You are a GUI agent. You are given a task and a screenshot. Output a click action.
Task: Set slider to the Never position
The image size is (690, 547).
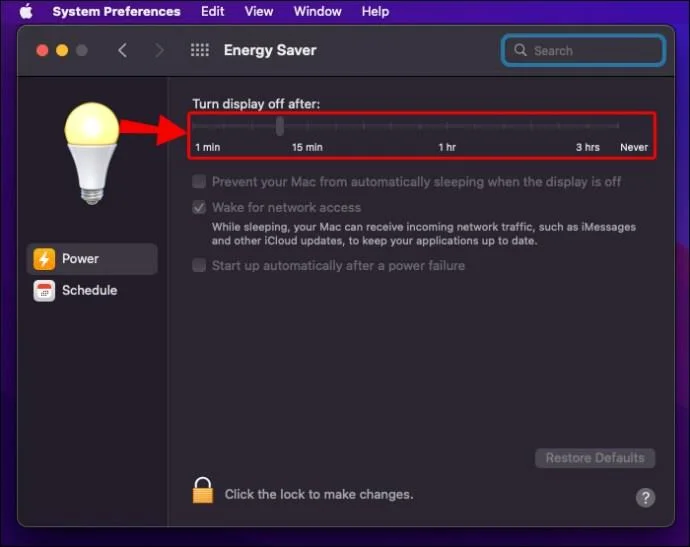click(618, 126)
